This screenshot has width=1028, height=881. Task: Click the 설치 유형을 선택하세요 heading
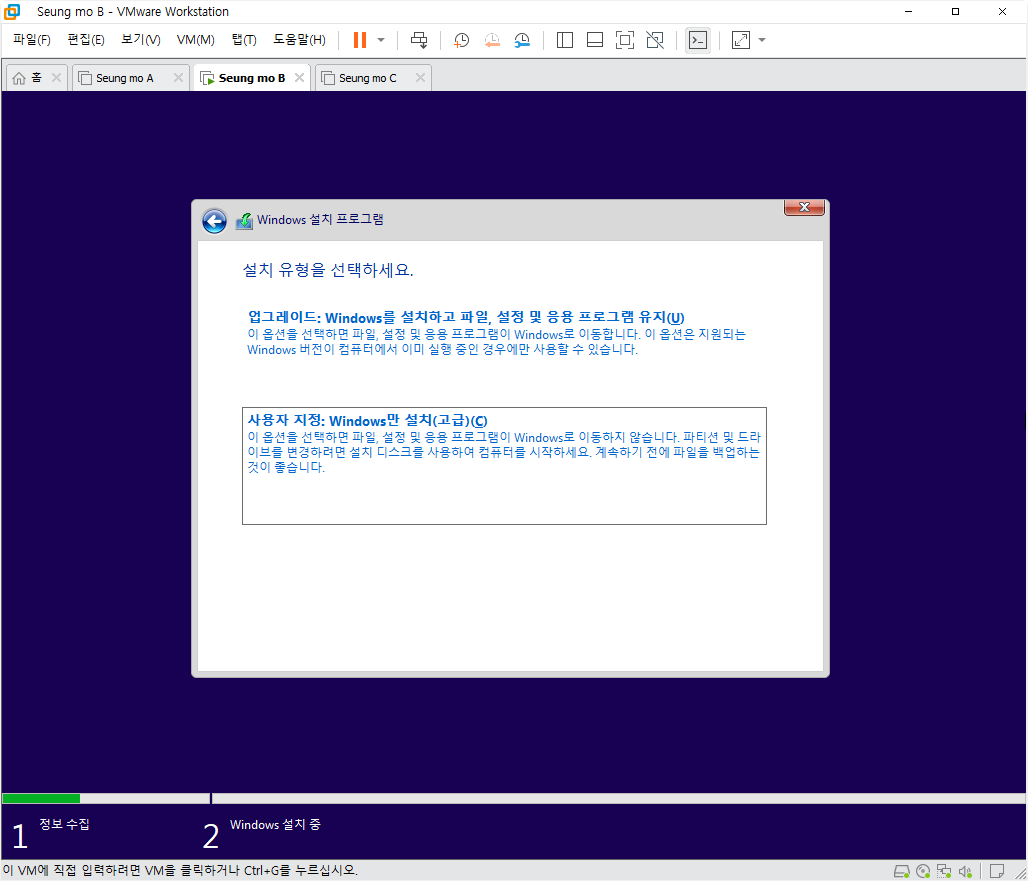[328, 270]
